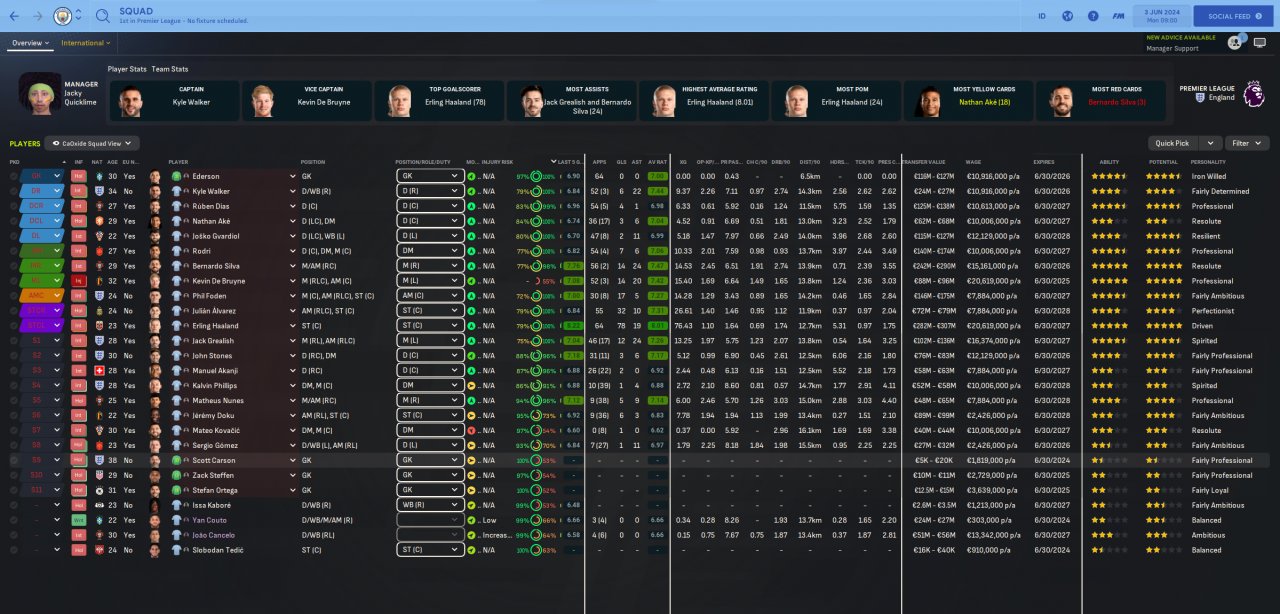Open João Cancelo's player name link

coord(215,535)
